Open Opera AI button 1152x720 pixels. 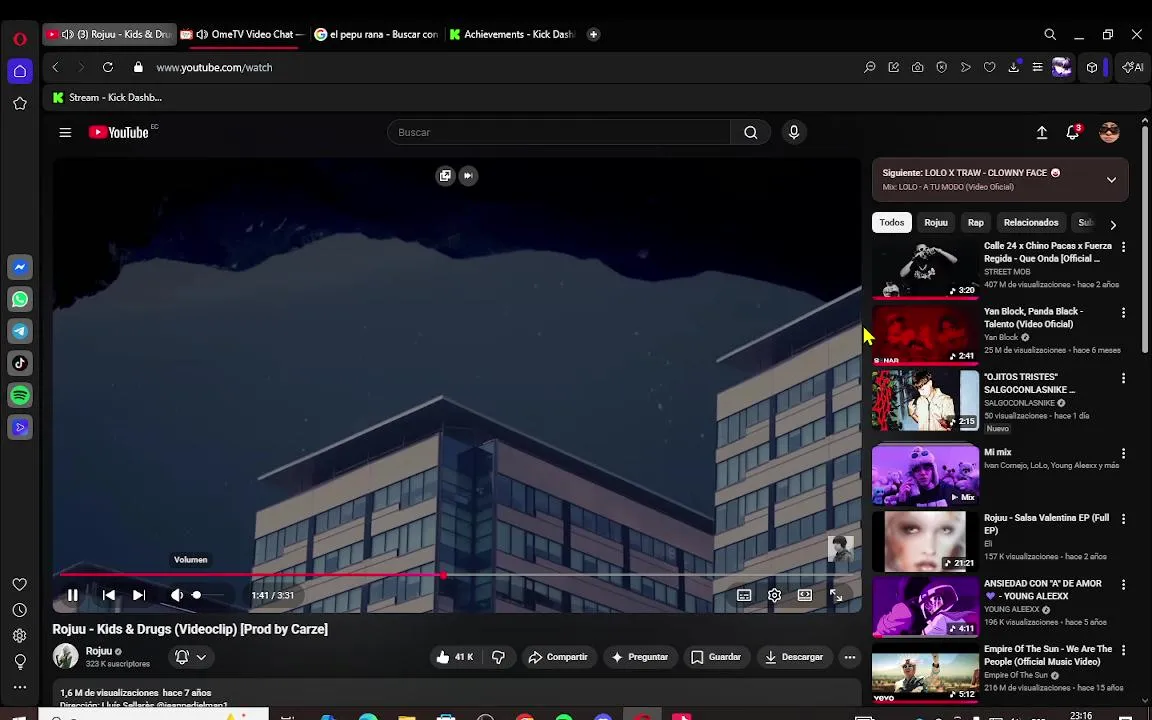[1133, 67]
